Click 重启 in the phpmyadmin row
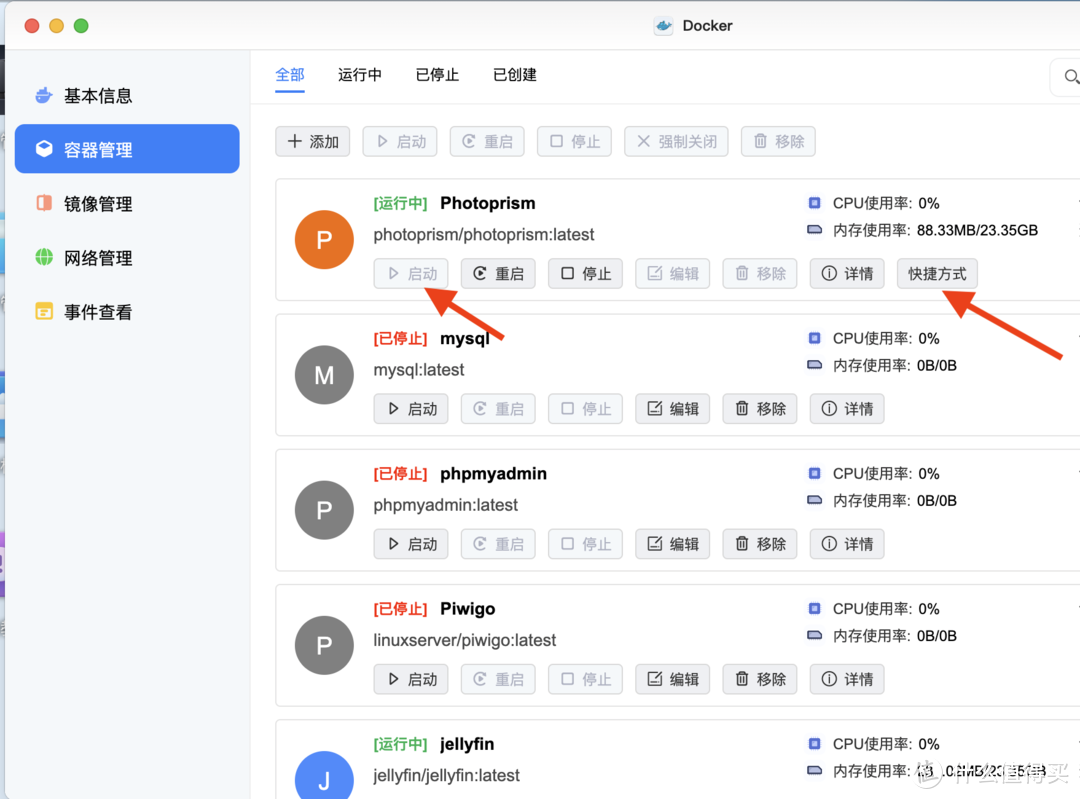The height and width of the screenshot is (799, 1080). [x=498, y=543]
